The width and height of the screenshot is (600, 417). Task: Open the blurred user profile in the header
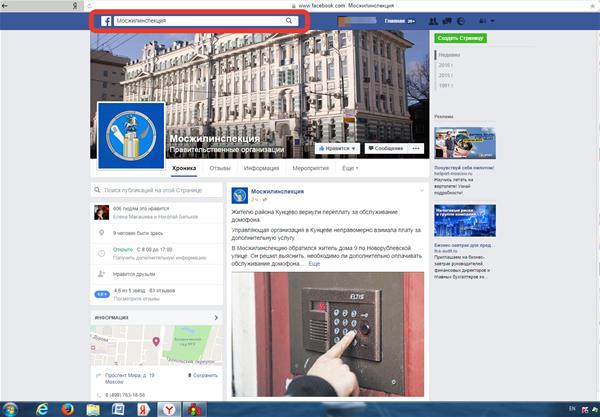click(357, 21)
